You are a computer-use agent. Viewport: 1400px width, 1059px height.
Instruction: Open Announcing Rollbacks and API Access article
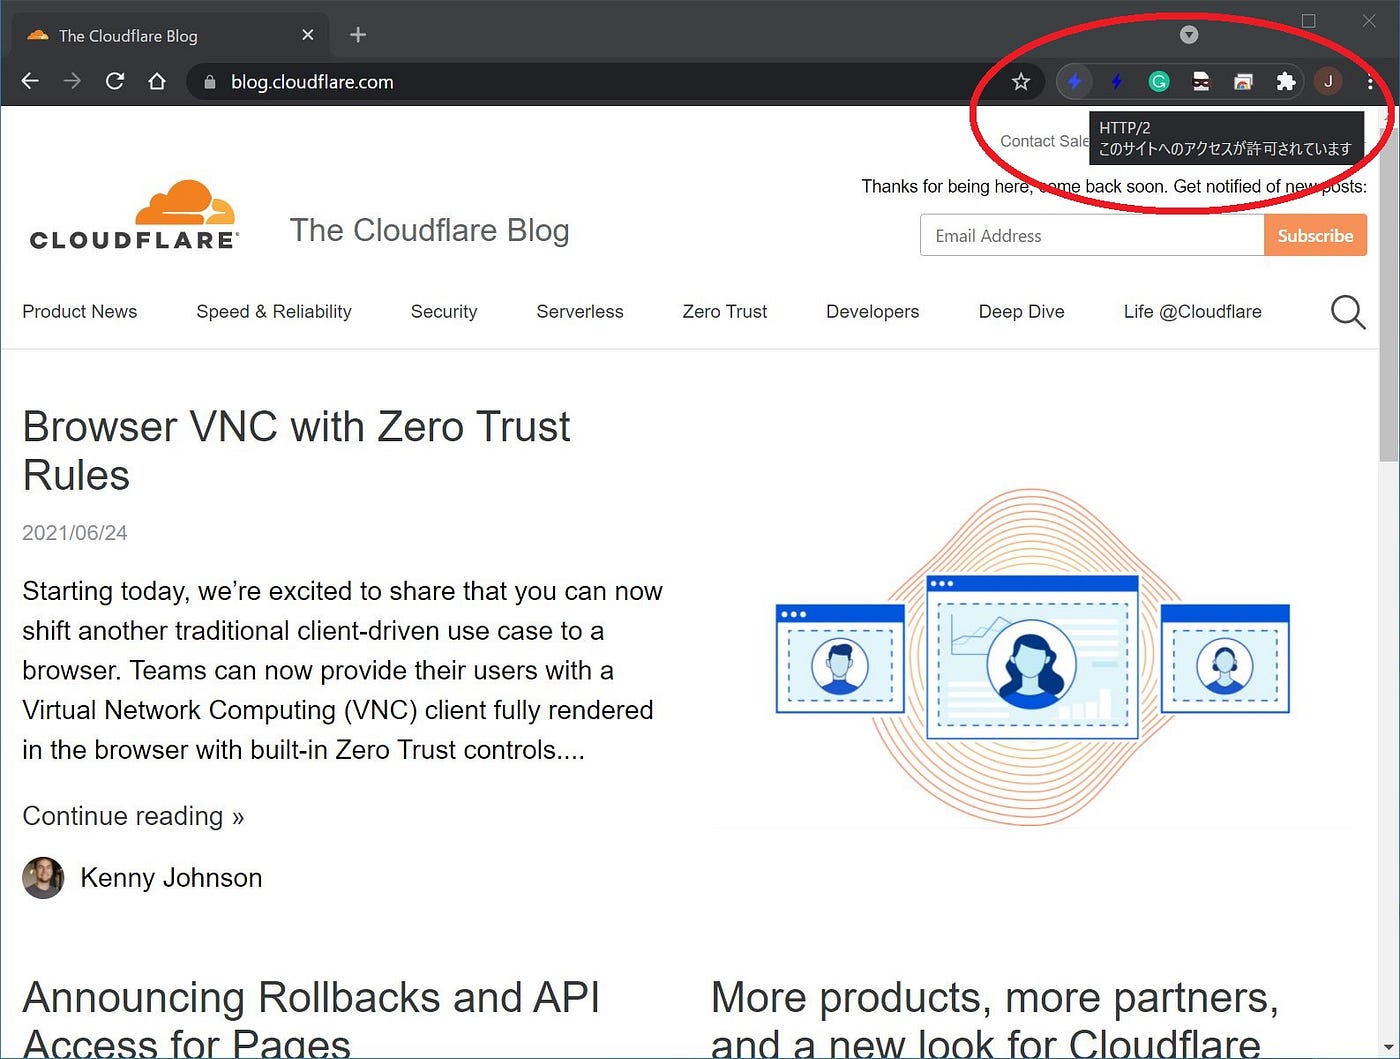coord(311,1018)
